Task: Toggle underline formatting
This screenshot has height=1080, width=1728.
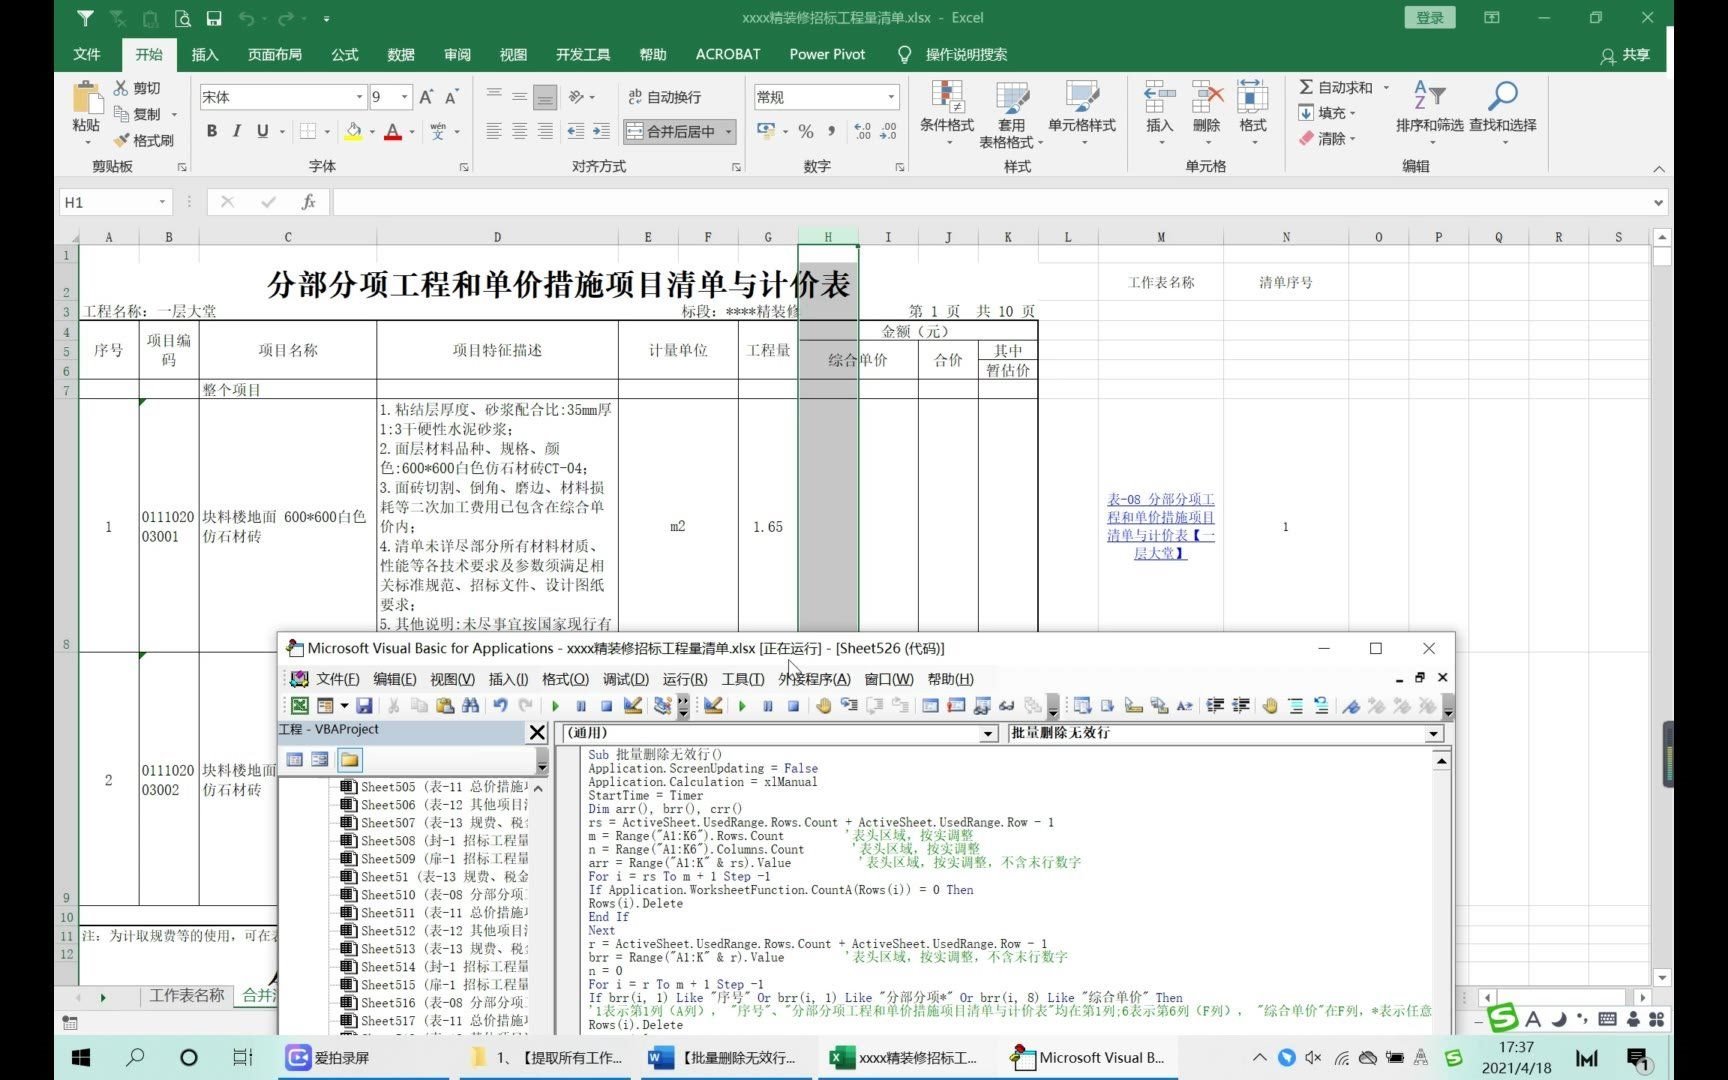Action: coord(260,131)
